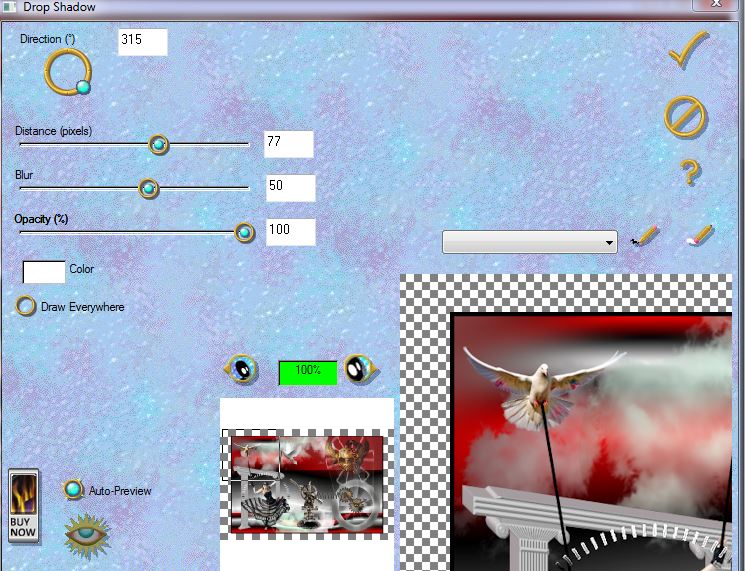The height and width of the screenshot is (571, 745).
Task: Click the direction dial knob
Action: (x=83, y=87)
